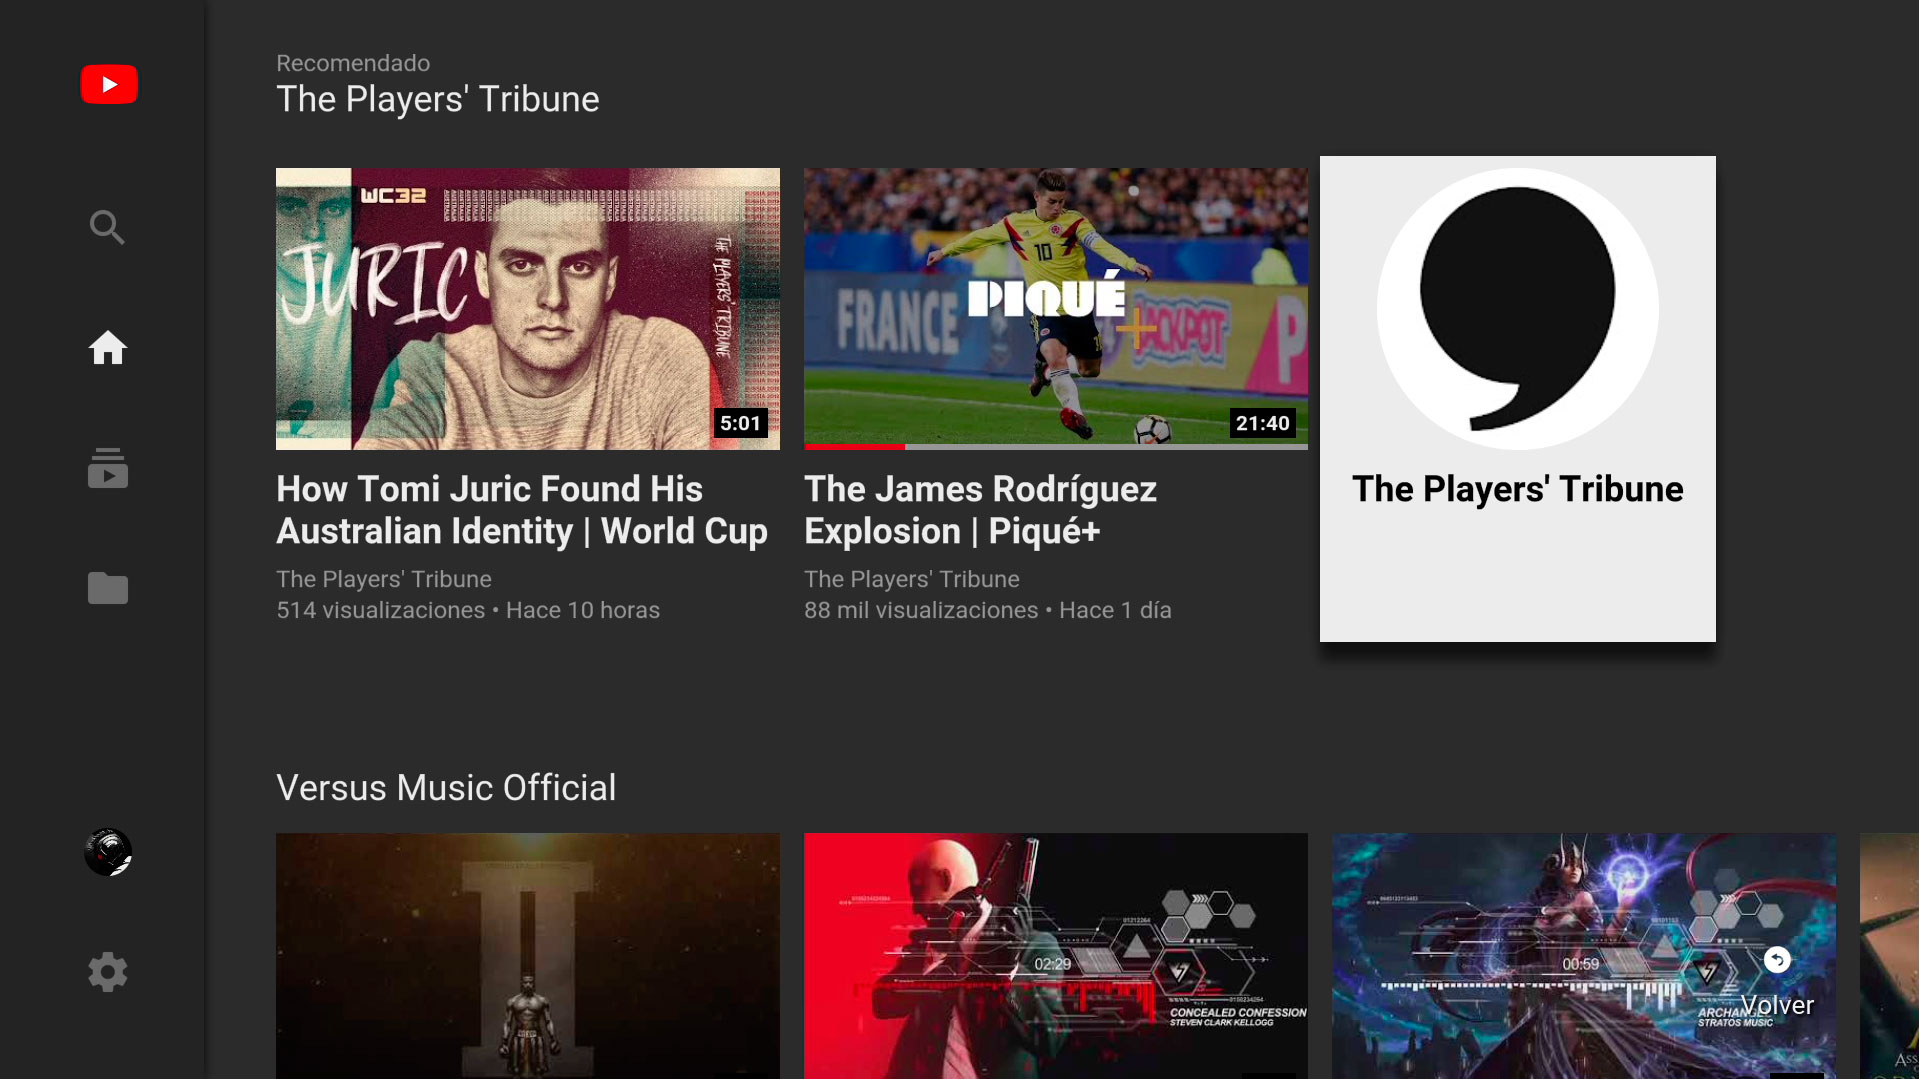This screenshot has width=1919, height=1079.
Task: Click the Volver back arrow icon
Action: (1777, 960)
